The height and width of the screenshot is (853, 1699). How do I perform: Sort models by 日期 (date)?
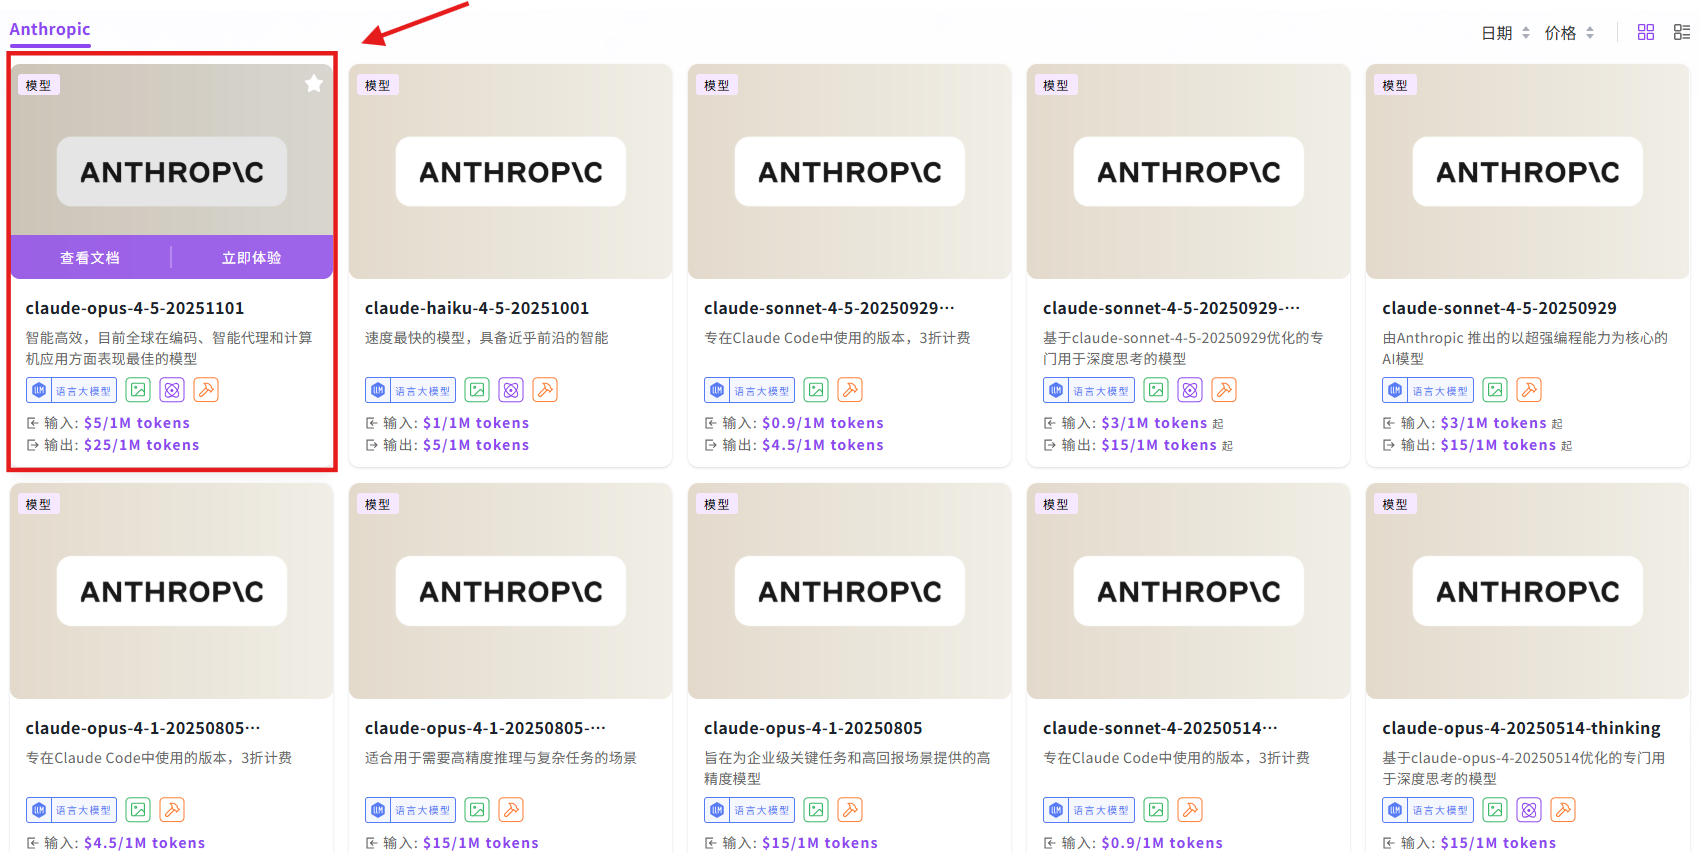coord(1505,33)
